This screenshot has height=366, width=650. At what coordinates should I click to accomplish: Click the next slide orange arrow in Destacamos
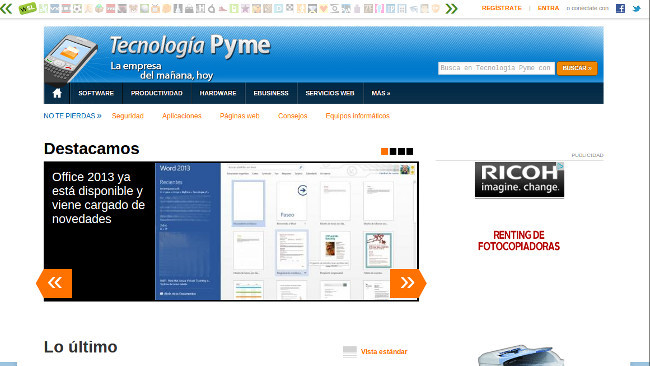point(408,283)
